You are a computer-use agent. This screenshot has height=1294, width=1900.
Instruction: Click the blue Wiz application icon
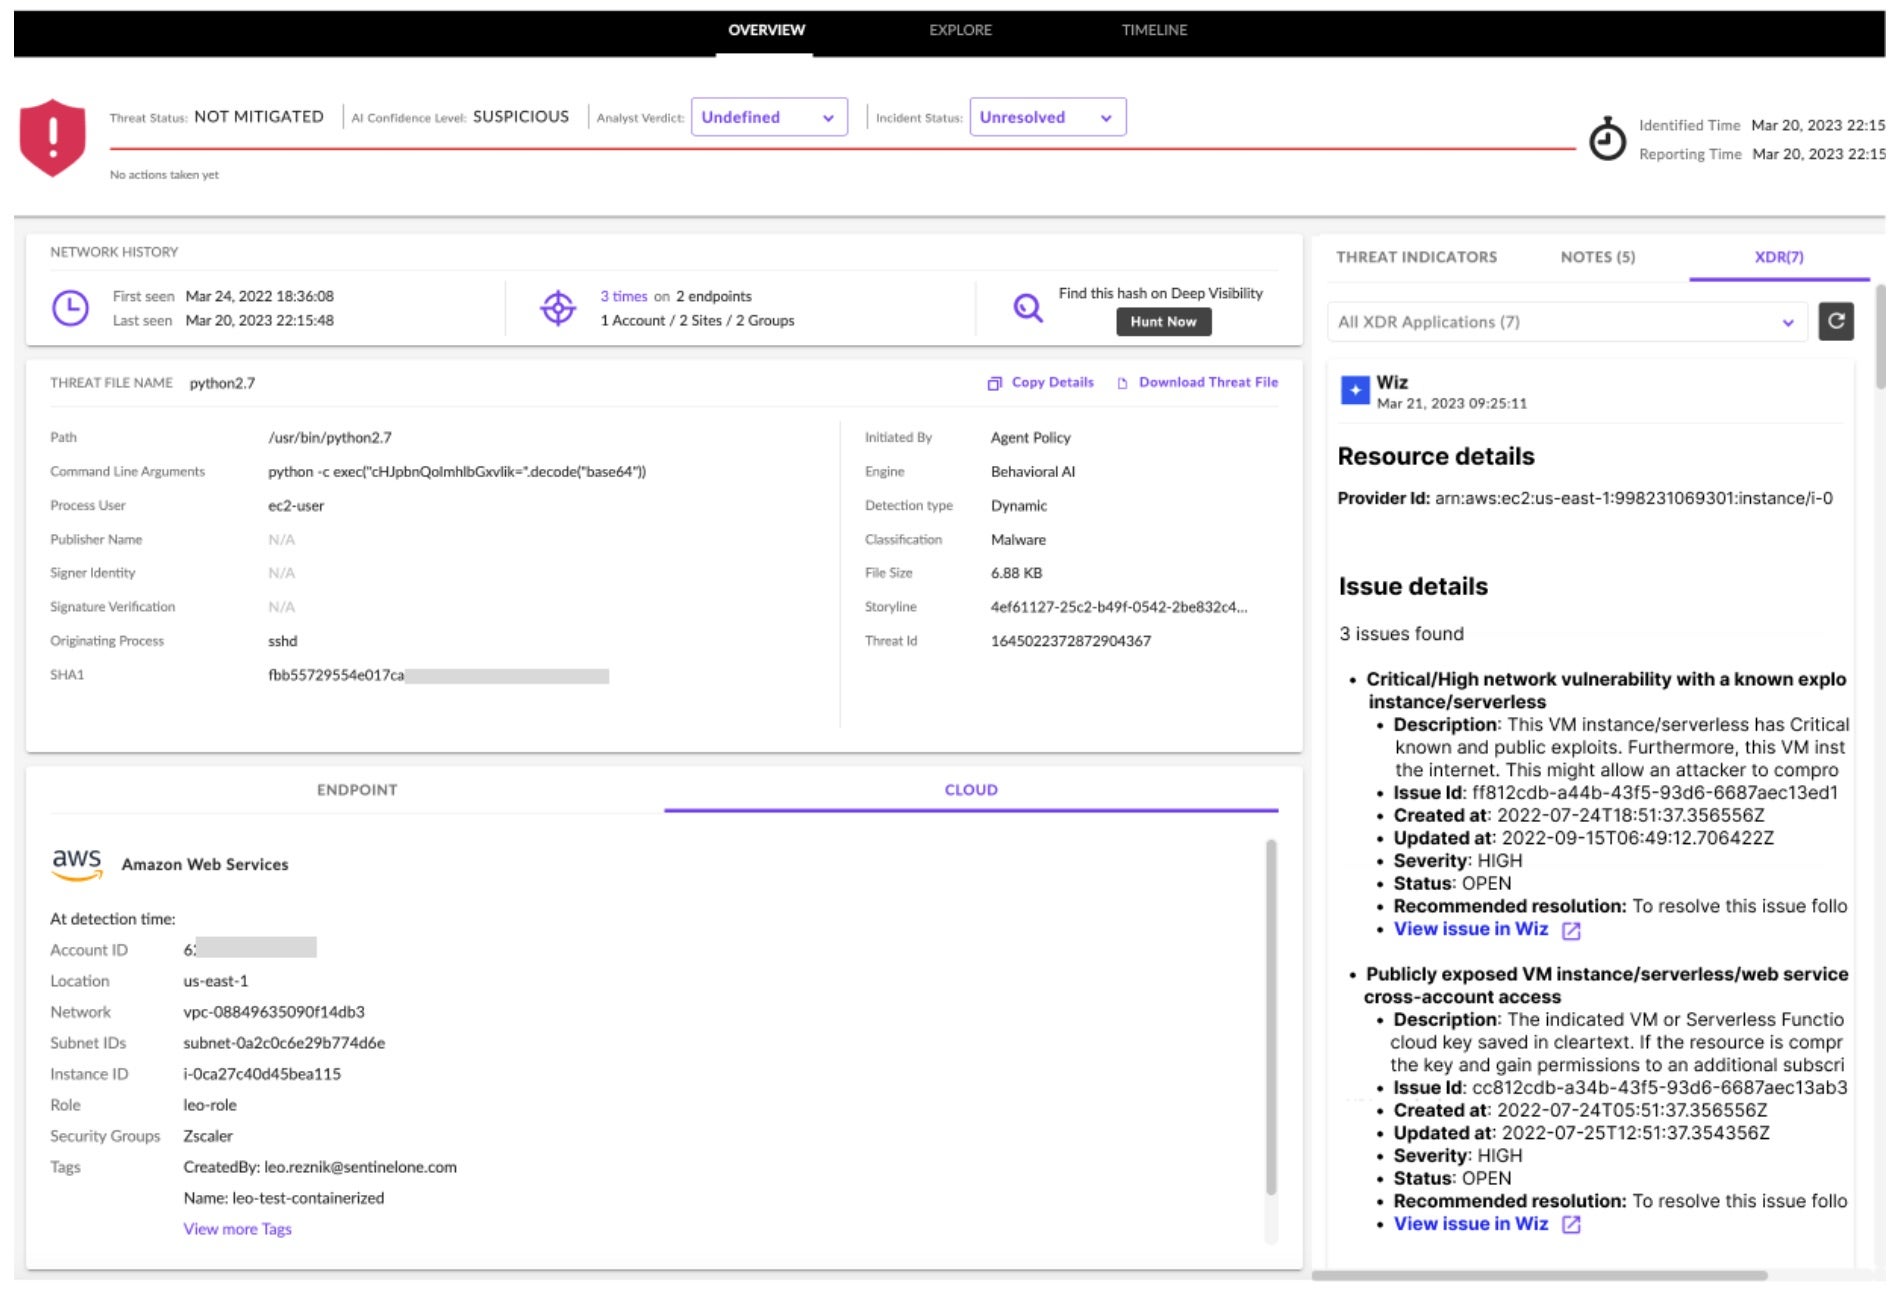(1354, 391)
